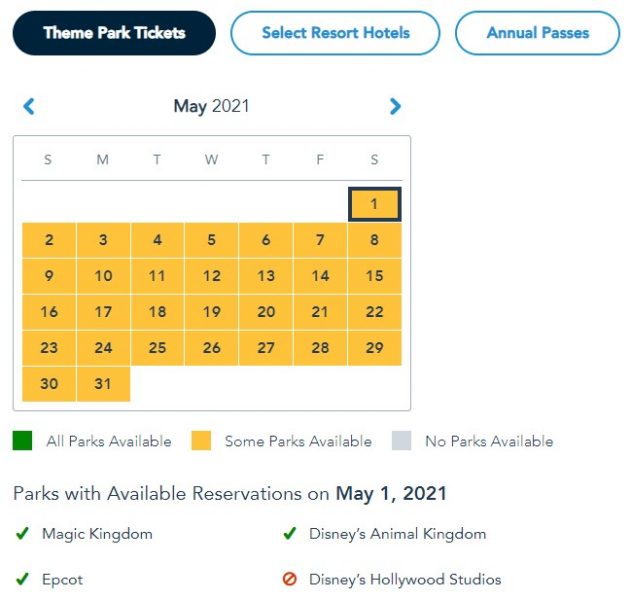
Task: Click unavailable icon beside Hollywood Studios
Action: click(x=289, y=579)
